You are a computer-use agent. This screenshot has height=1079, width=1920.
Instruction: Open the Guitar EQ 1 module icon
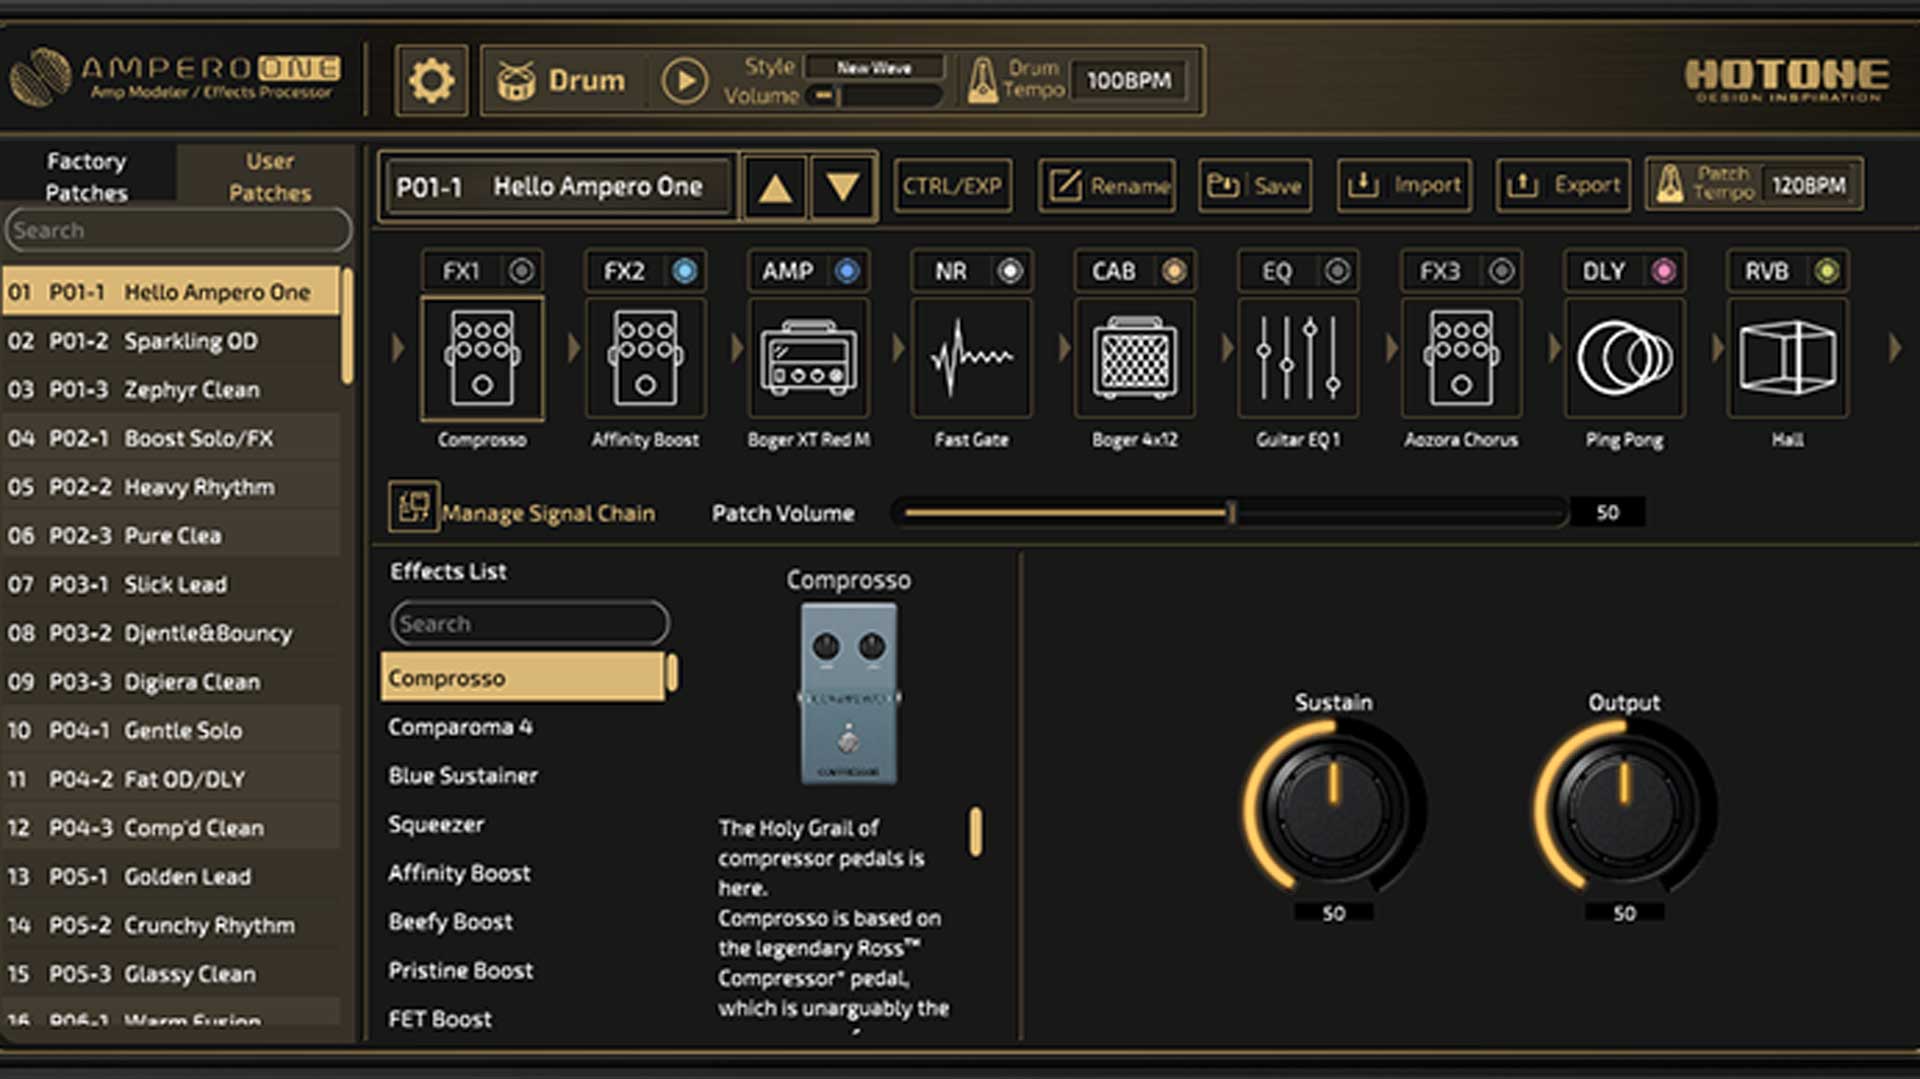pyautogui.click(x=1297, y=358)
